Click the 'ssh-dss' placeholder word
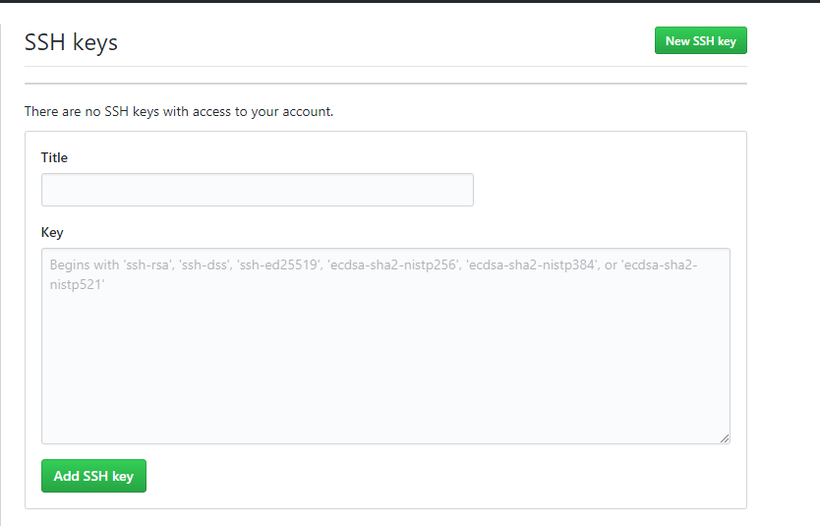Viewport: 820px width, 526px height. (x=206, y=265)
